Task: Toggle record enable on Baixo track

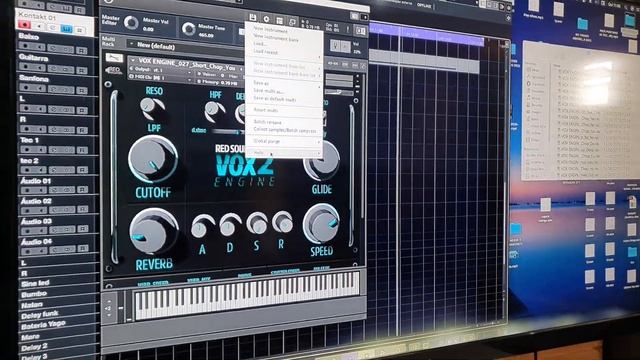Action: [x=26, y=46]
